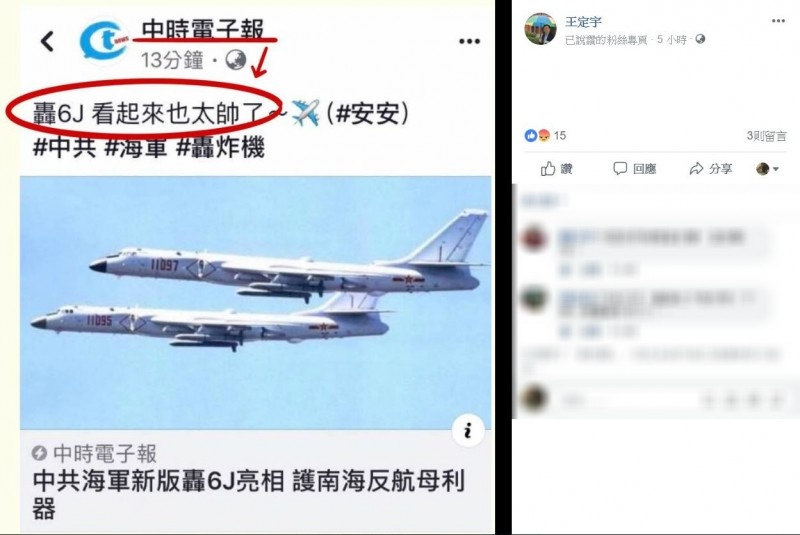This screenshot has height=535, width=800.
Task: Open 王定宇's profile picture
Action: coord(540,29)
